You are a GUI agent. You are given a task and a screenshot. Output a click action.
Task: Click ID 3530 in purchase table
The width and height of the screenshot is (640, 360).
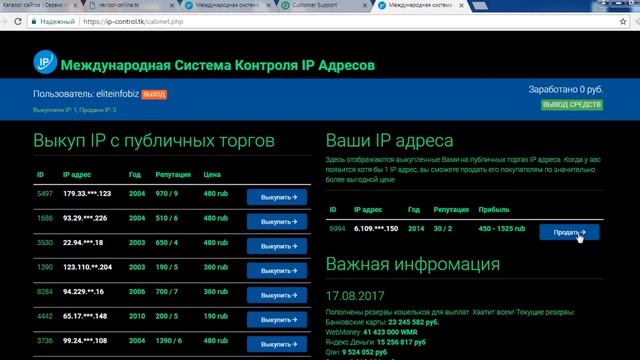[44, 243]
